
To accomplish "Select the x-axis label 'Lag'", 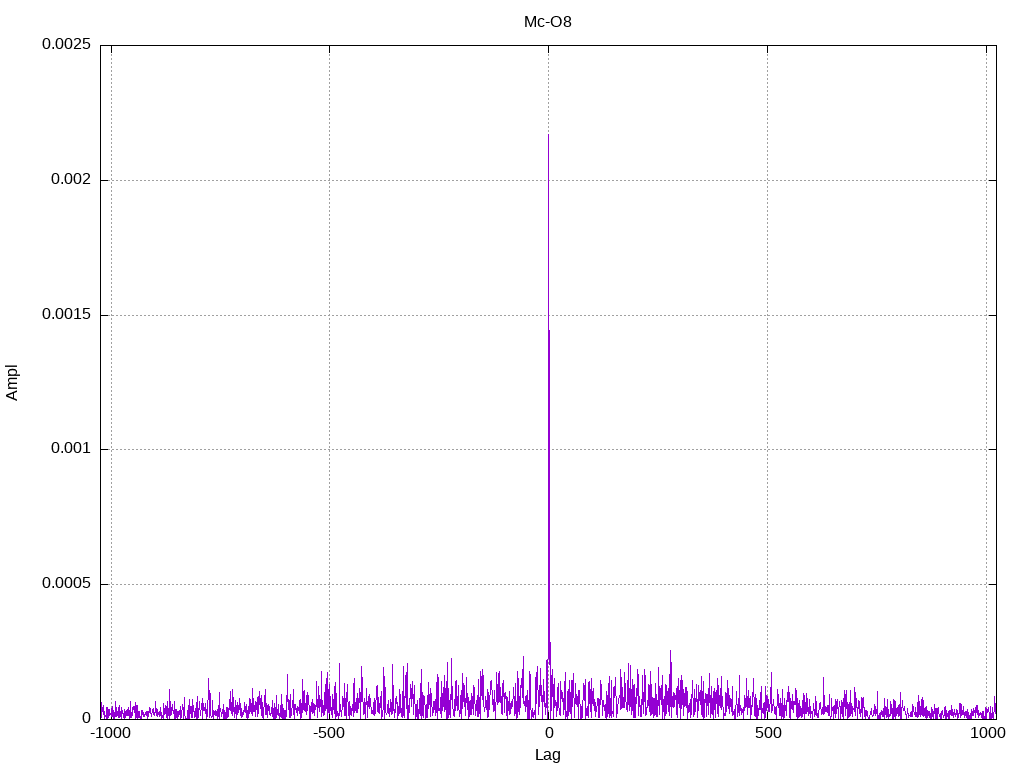I will pyautogui.click(x=547, y=755).
